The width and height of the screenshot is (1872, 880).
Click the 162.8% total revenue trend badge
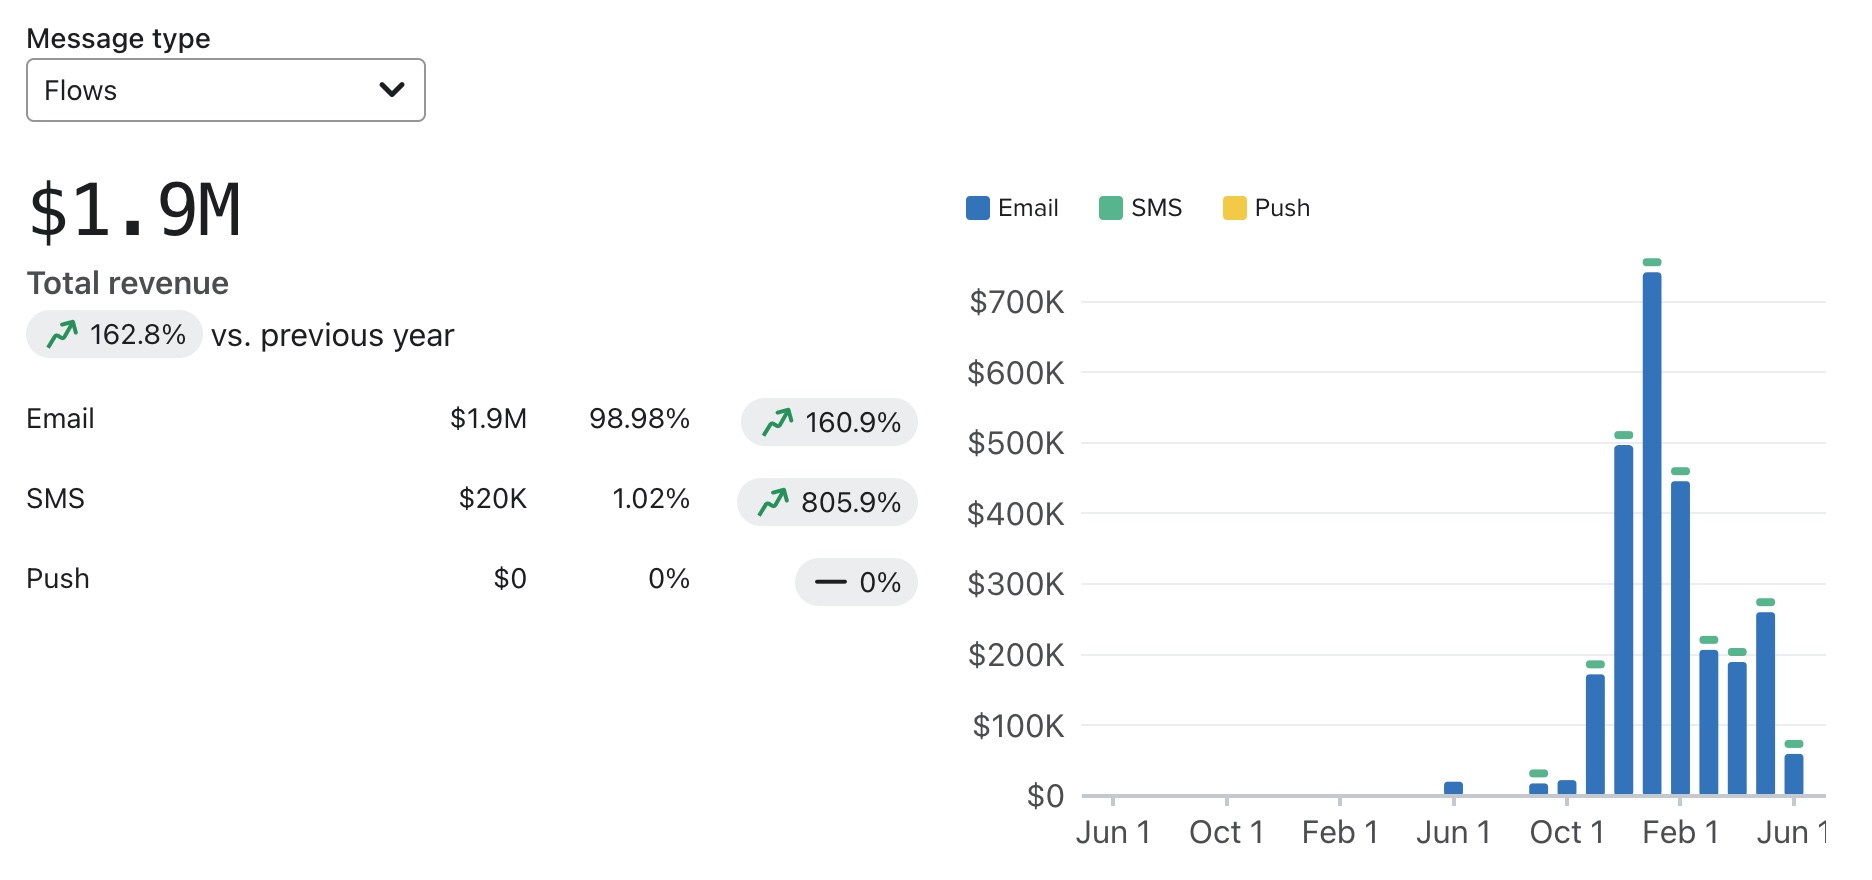[115, 334]
